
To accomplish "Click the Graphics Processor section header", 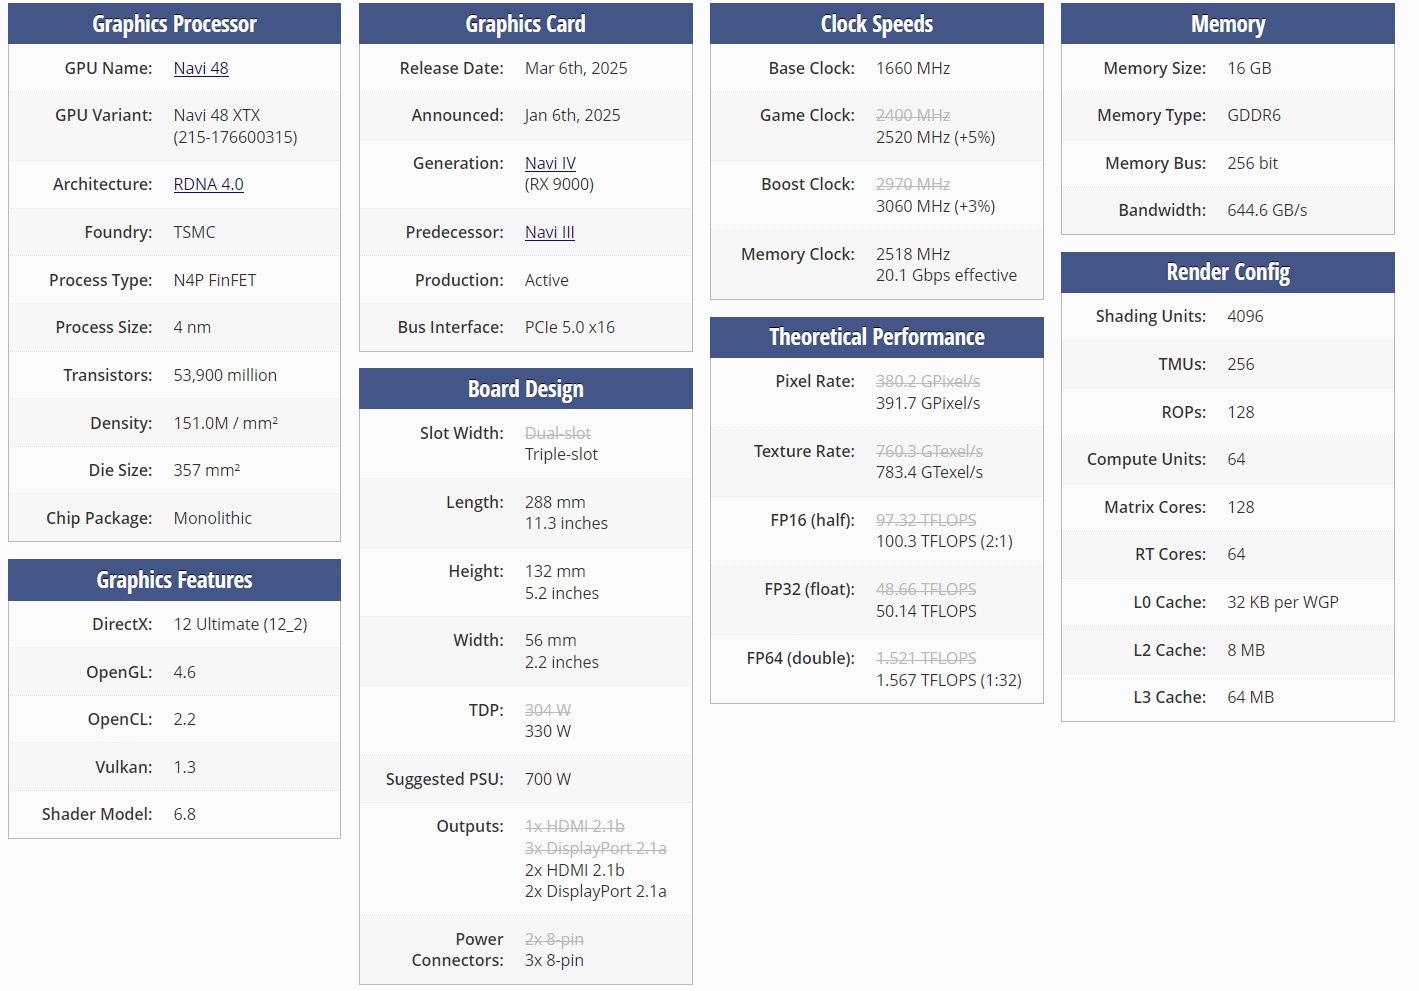I will coord(174,24).
